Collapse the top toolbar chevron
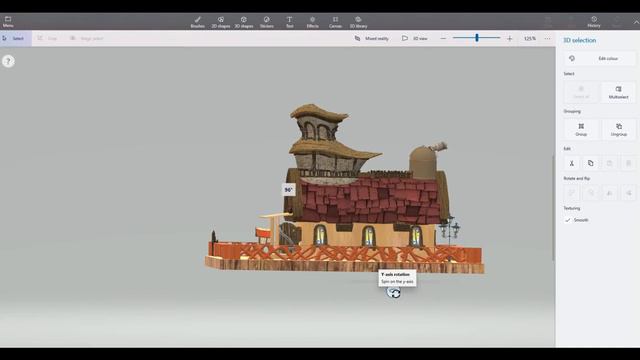640x360 pixels. point(636,23)
